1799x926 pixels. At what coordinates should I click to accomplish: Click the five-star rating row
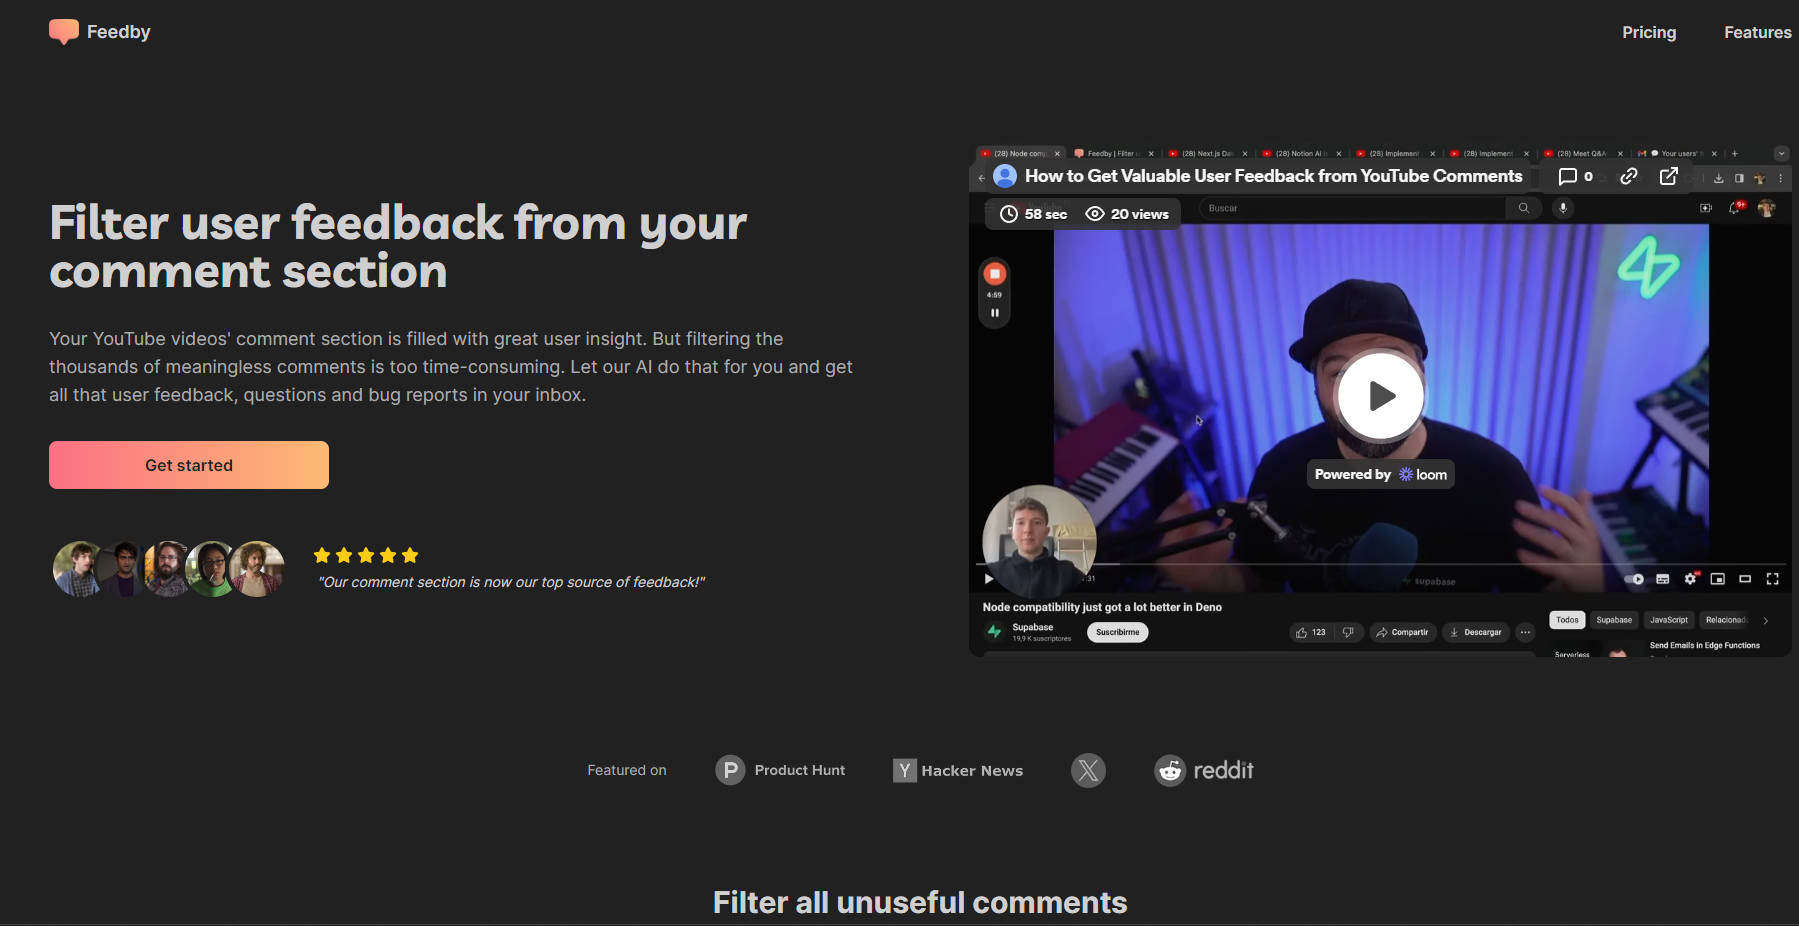366,555
